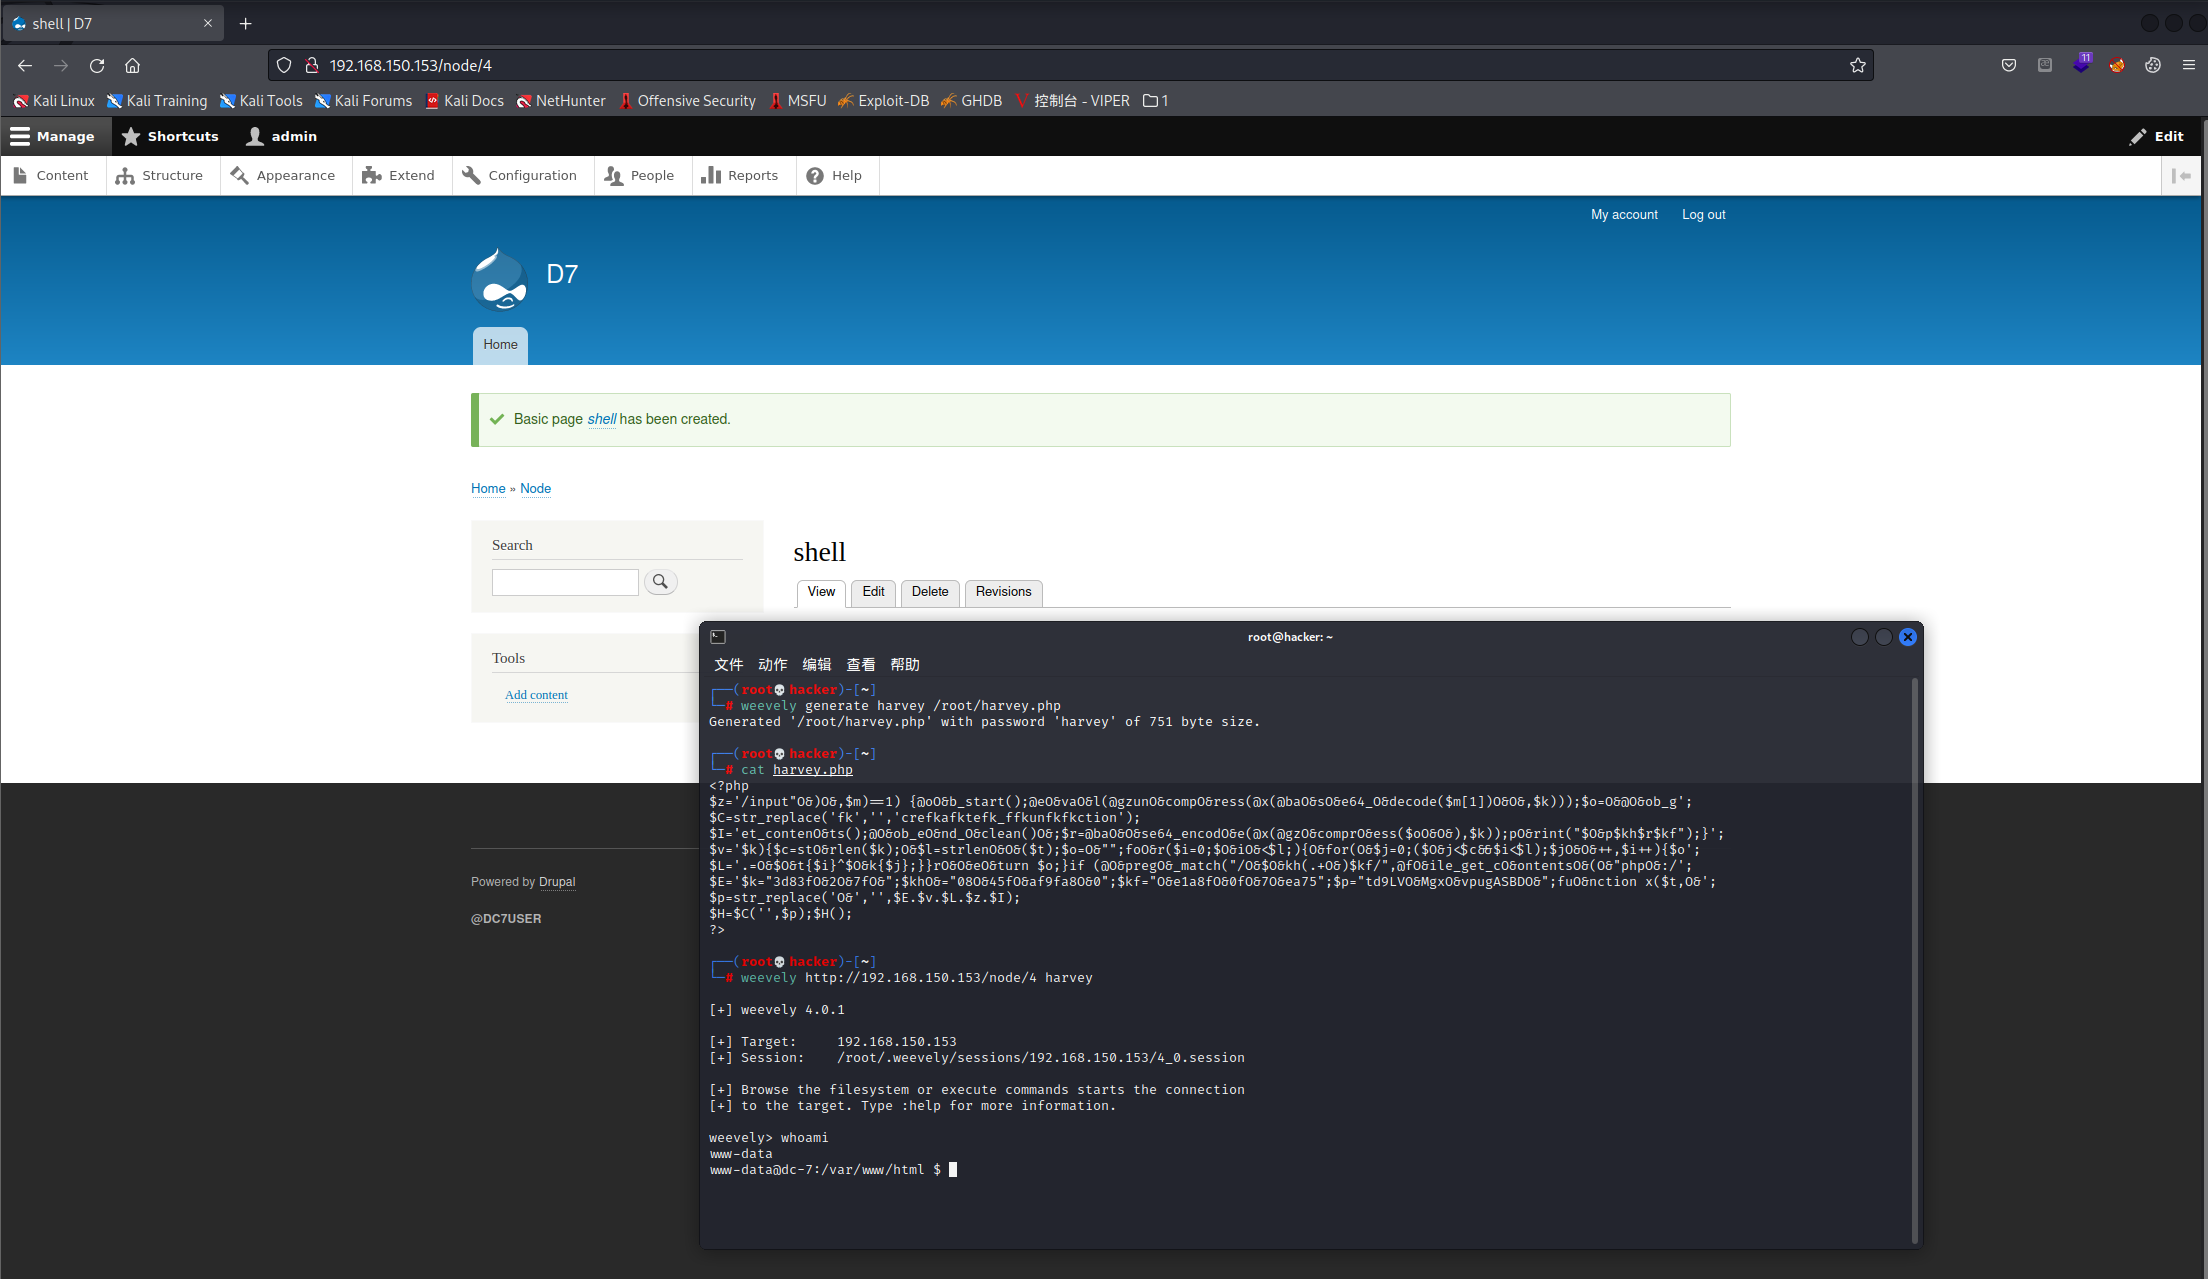Open the Pocket save icon
Screen dimensions: 2208x1279
[x=2008, y=65]
